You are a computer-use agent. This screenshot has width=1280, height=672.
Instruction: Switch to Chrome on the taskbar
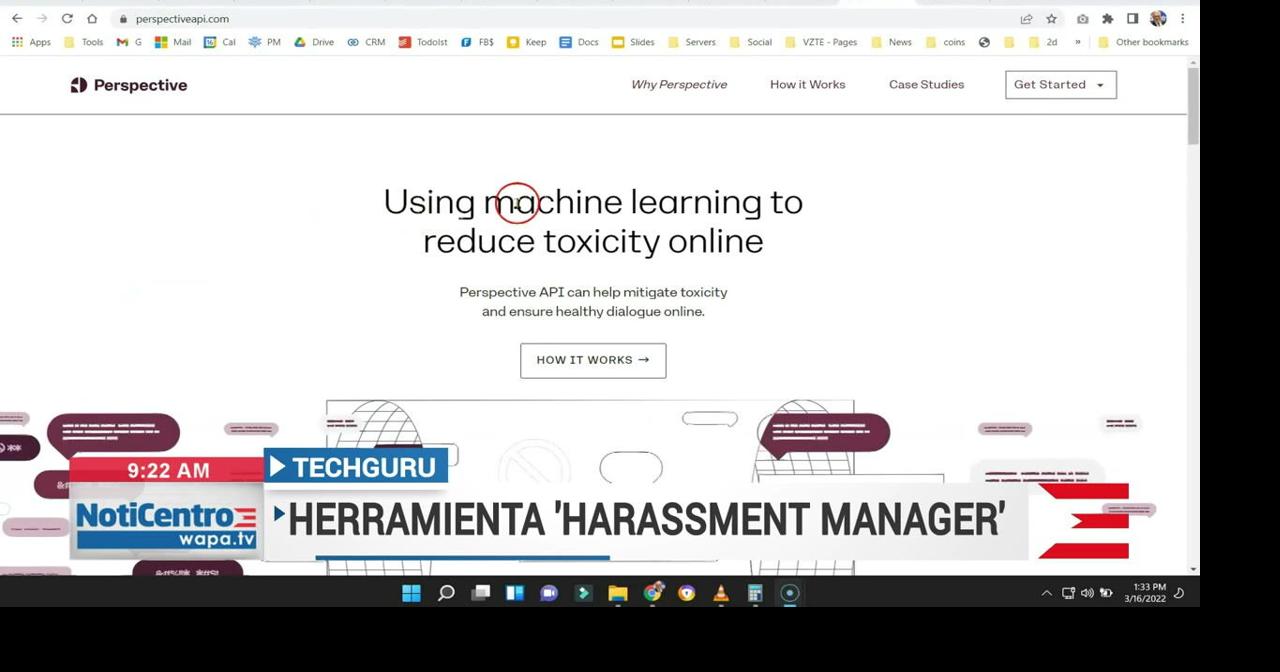pos(652,593)
